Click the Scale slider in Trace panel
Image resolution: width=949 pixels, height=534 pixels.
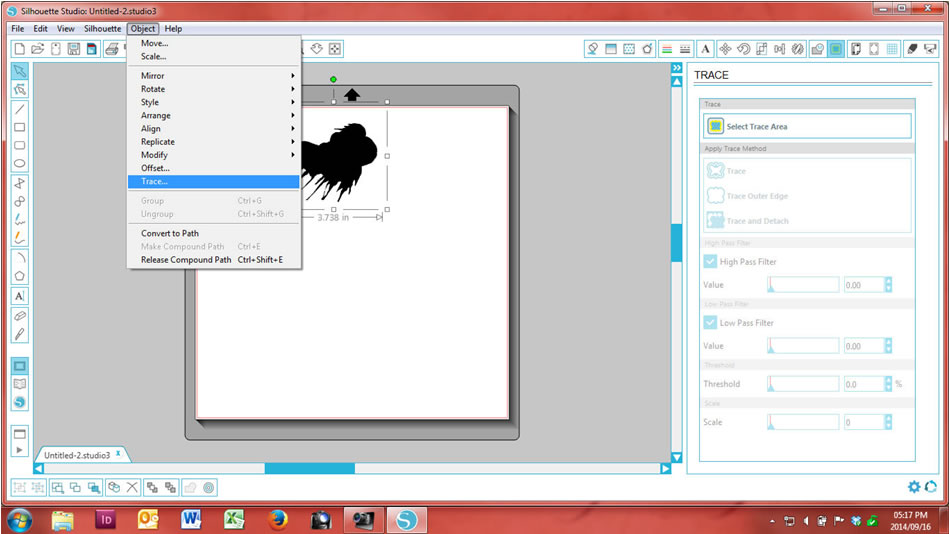point(803,422)
